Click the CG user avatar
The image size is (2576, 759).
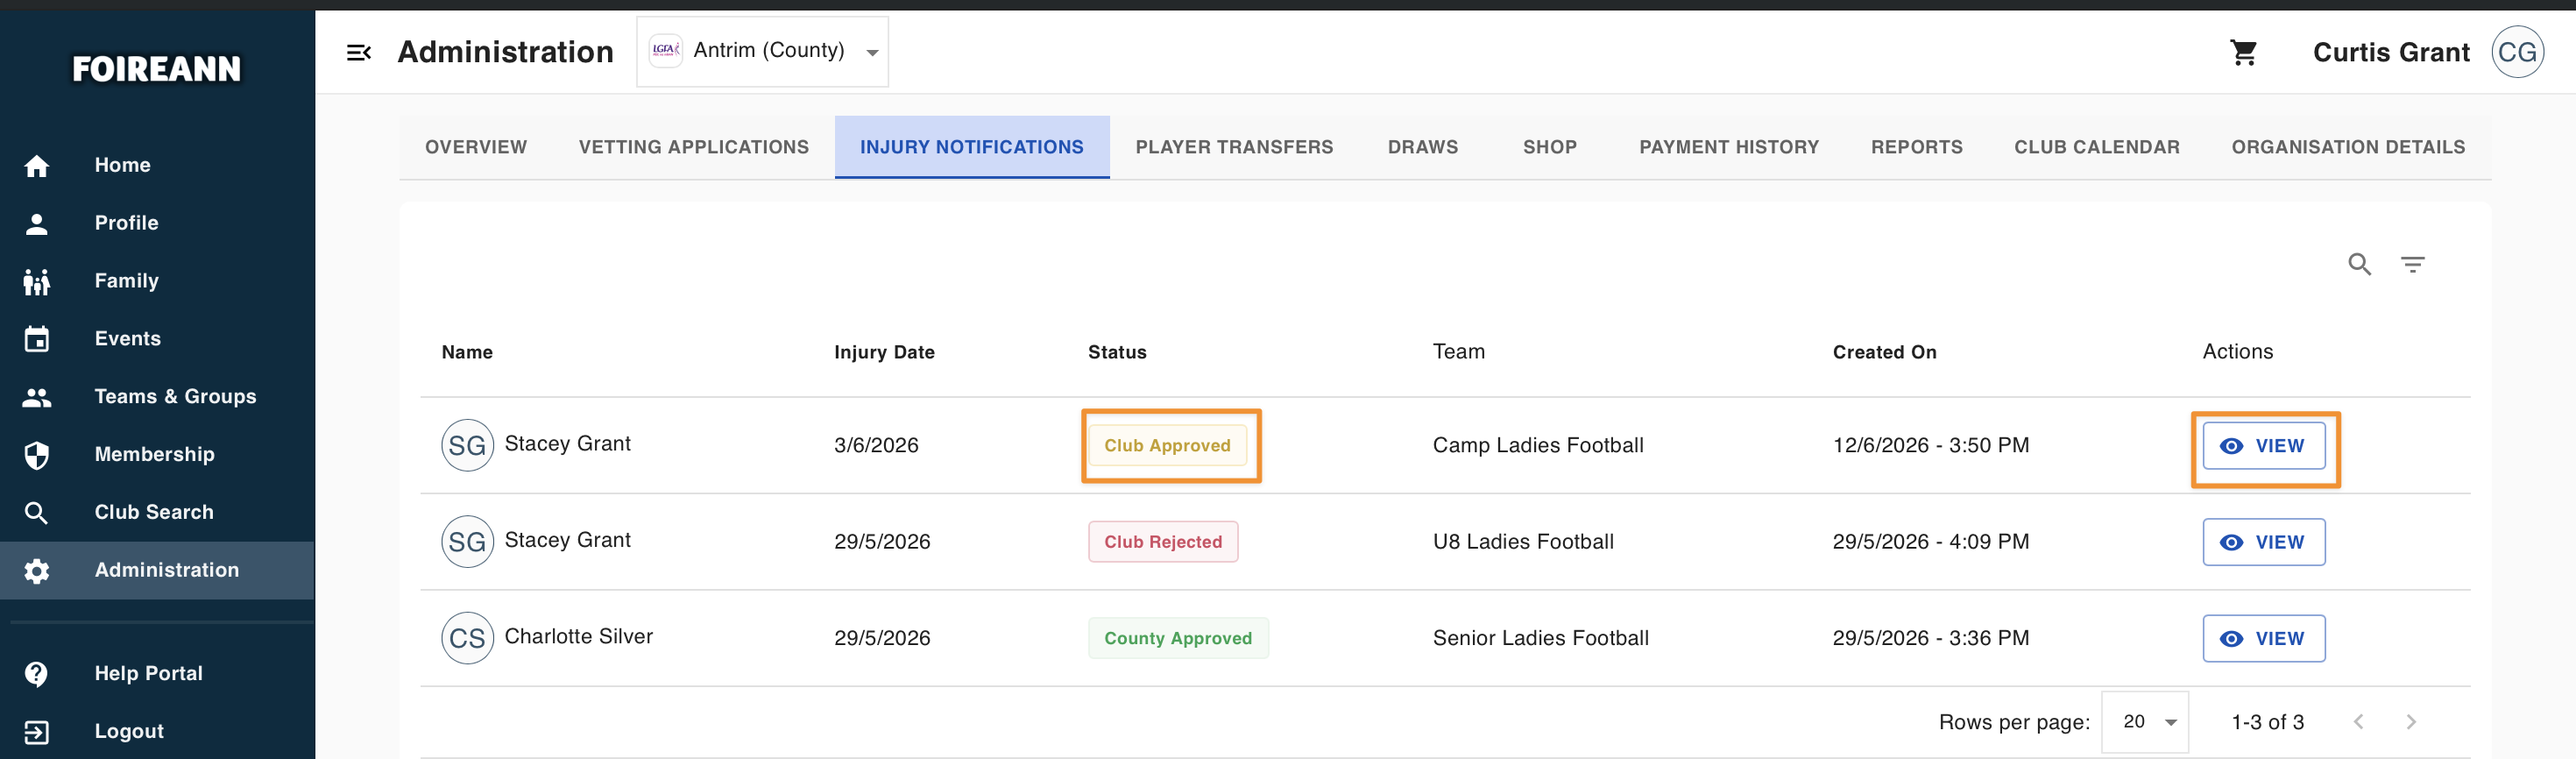click(x=2516, y=52)
